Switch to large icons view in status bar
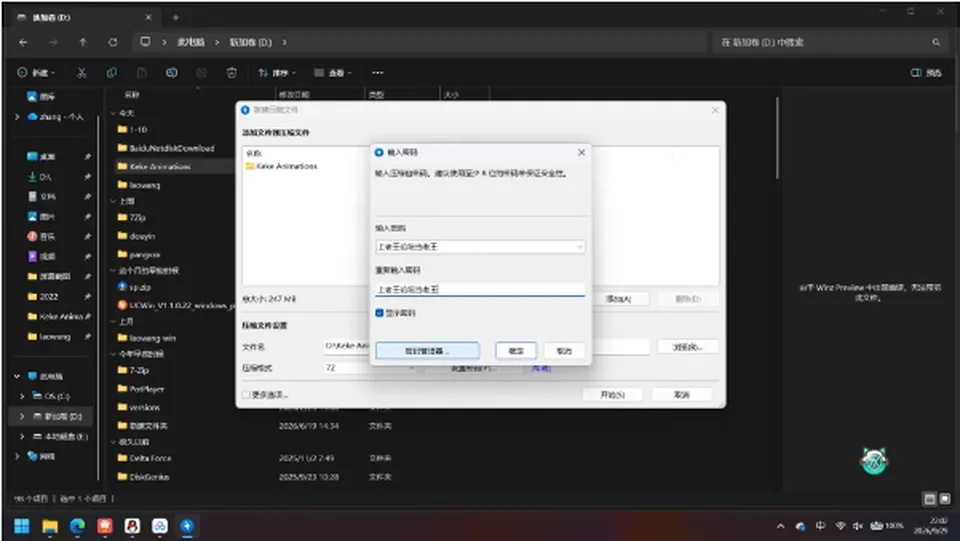The width and height of the screenshot is (960, 541). (x=944, y=499)
